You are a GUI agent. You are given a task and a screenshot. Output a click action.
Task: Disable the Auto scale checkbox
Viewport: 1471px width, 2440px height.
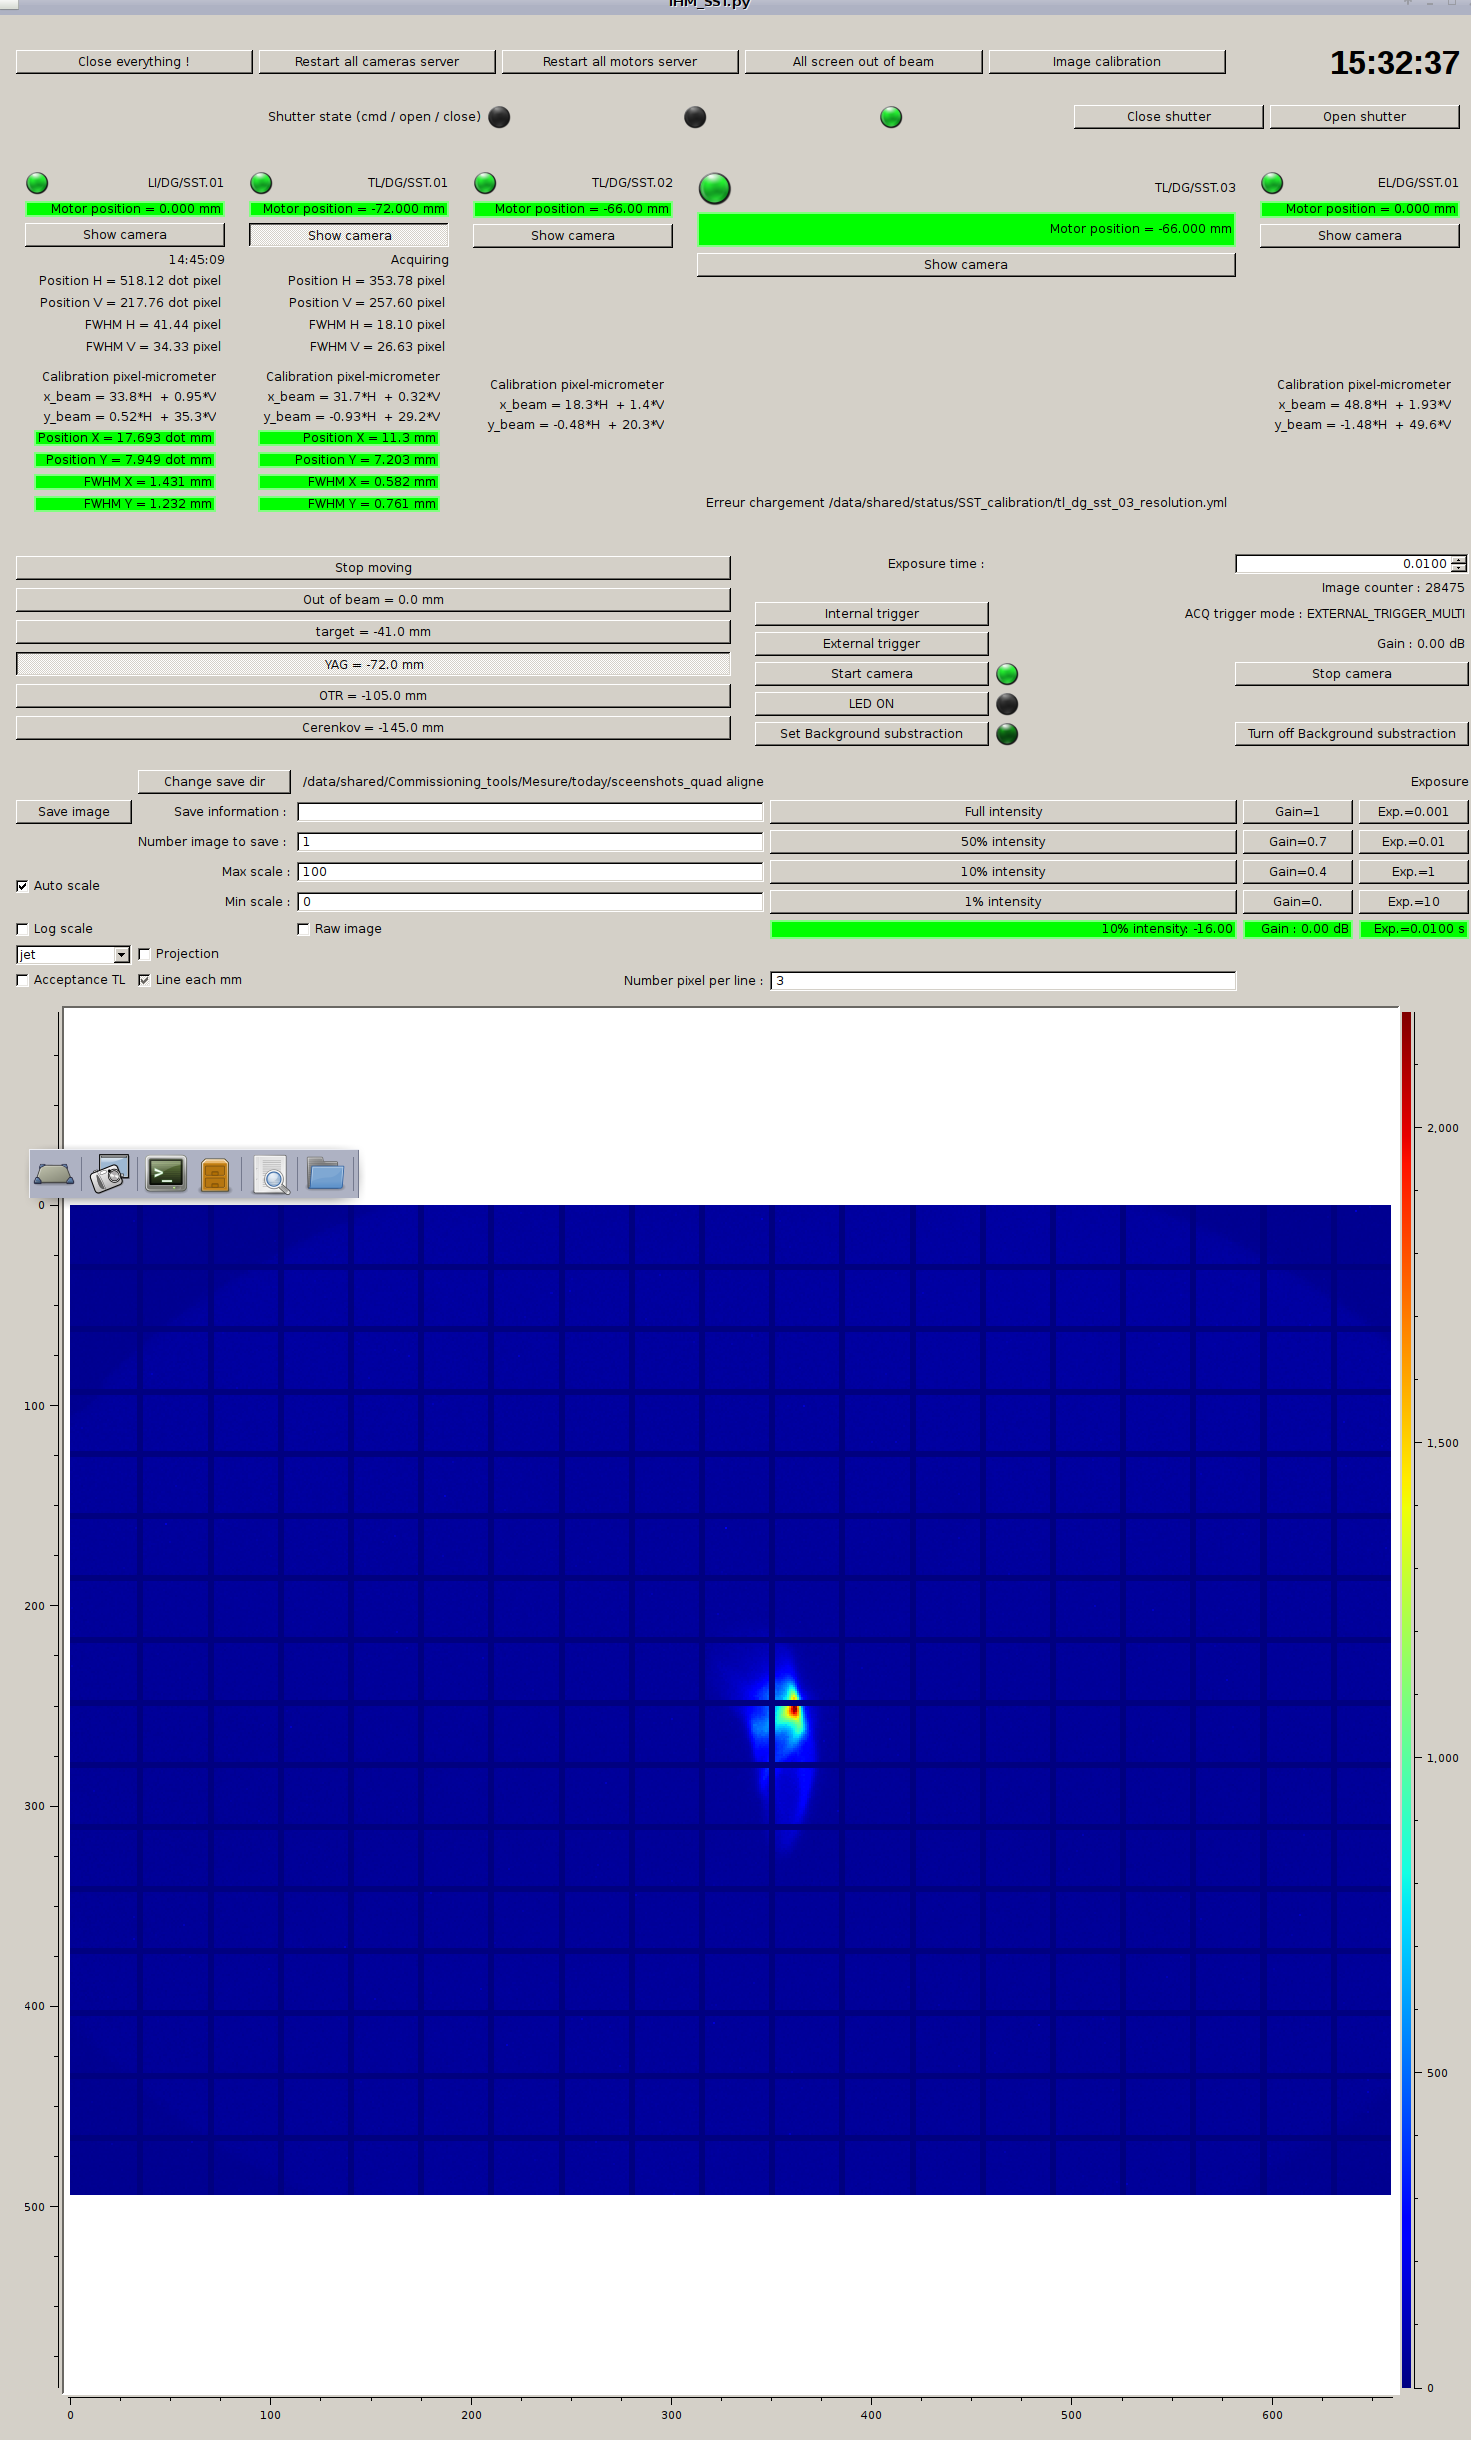coord(23,886)
